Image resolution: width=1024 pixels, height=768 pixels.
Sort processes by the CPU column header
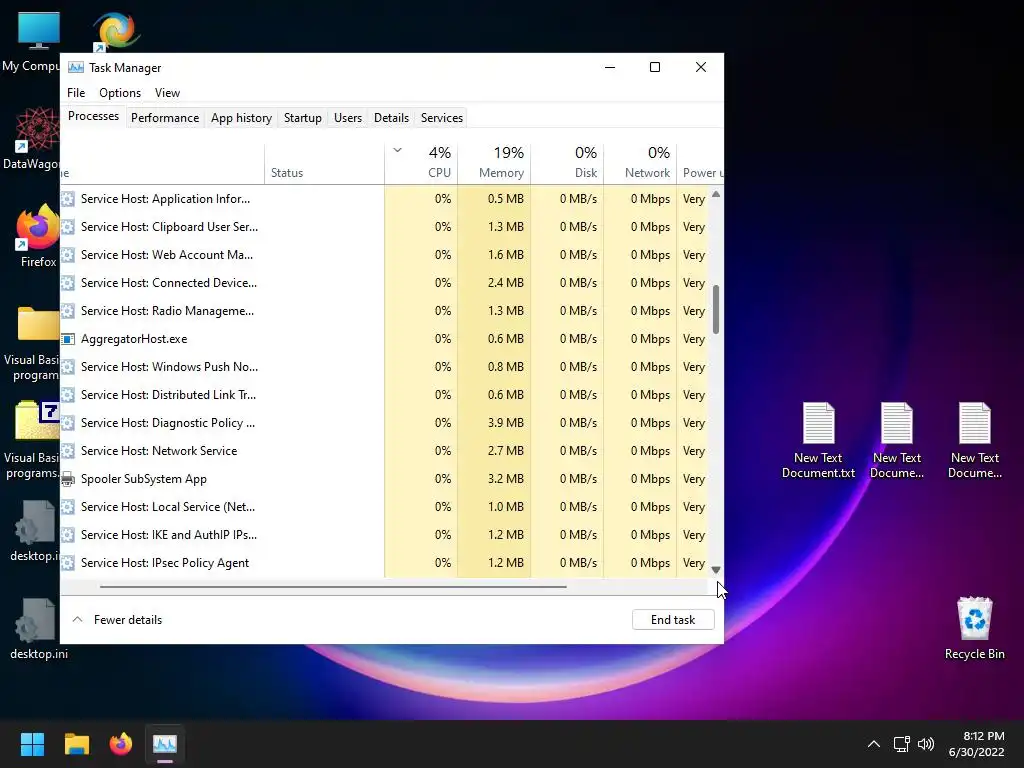pyautogui.click(x=421, y=163)
